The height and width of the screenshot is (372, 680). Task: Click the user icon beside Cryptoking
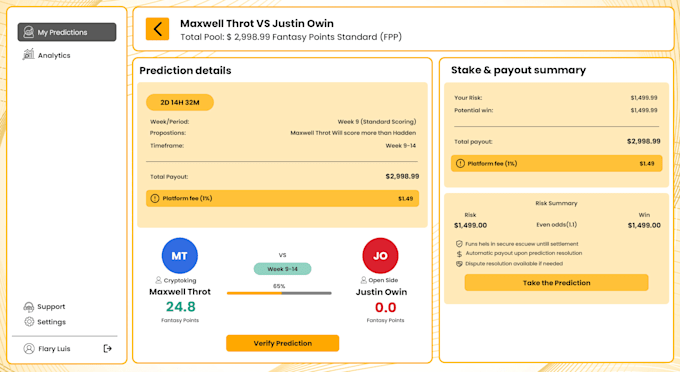[x=158, y=280]
